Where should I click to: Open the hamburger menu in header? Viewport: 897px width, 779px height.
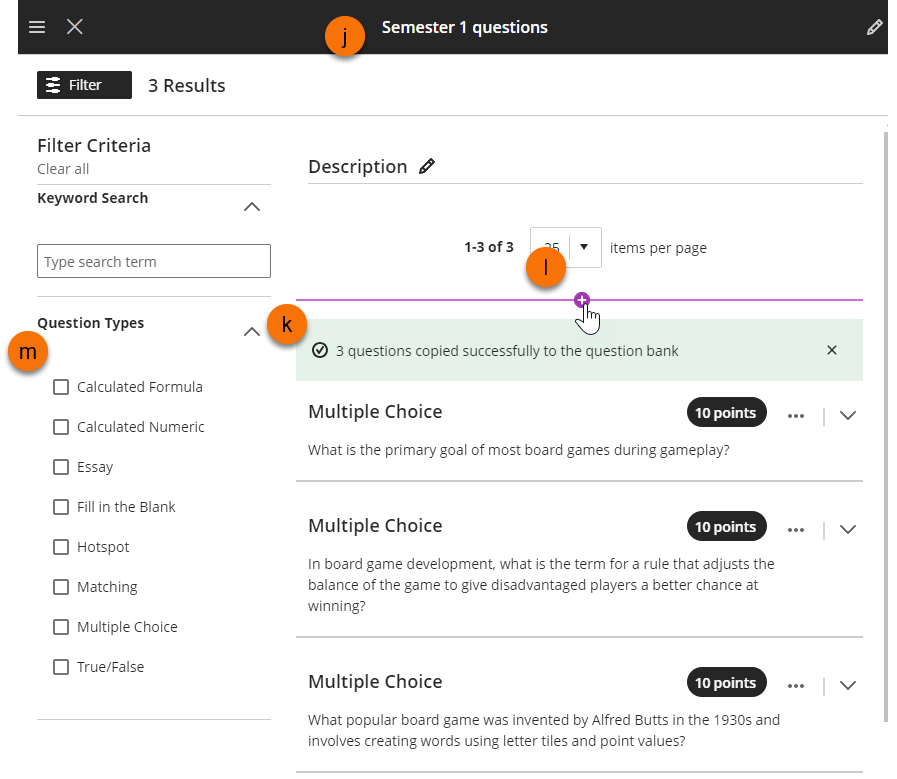click(37, 27)
